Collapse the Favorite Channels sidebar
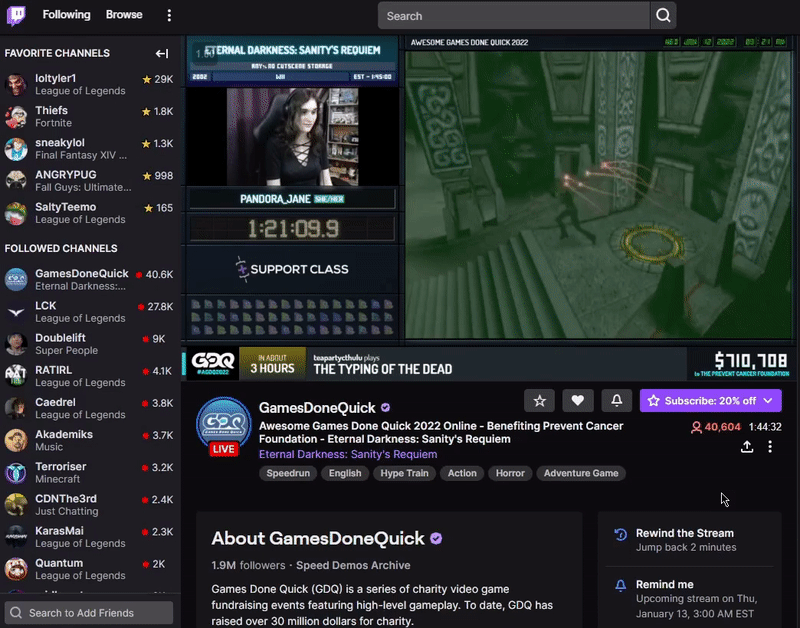The image size is (800, 628). pyautogui.click(x=162, y=53)
